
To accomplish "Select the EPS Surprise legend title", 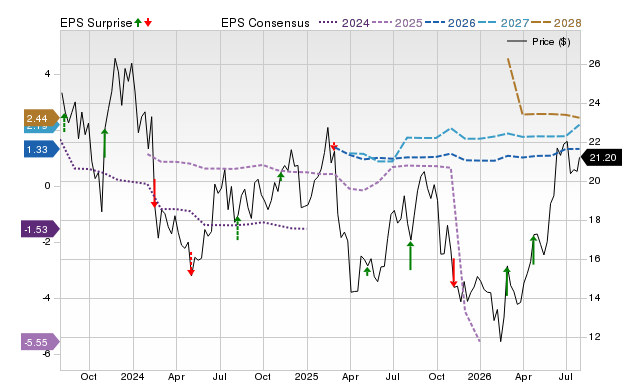I will click(x=96, y=23).
